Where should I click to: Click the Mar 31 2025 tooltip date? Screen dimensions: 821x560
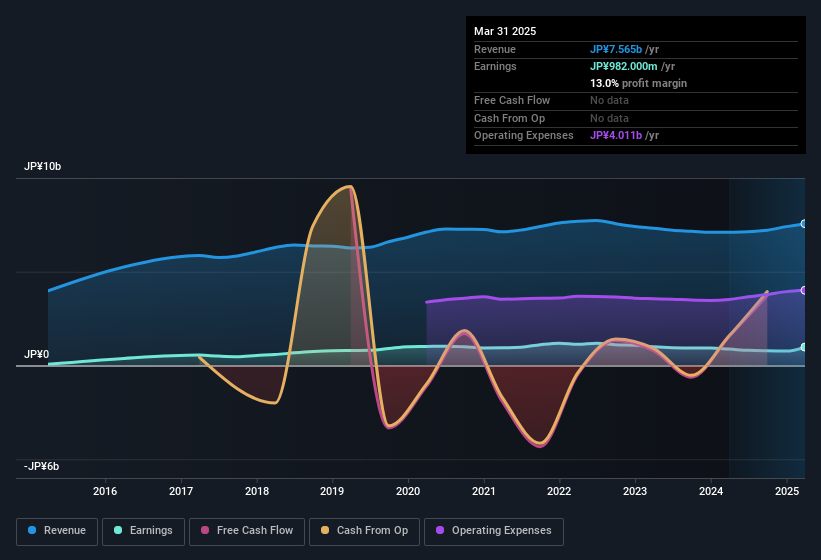coord(505,31)
